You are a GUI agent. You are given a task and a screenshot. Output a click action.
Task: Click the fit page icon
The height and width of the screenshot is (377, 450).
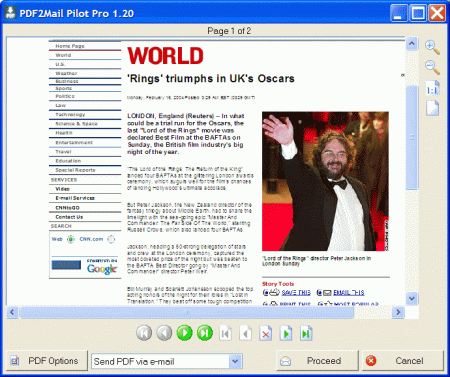point(432,108)
